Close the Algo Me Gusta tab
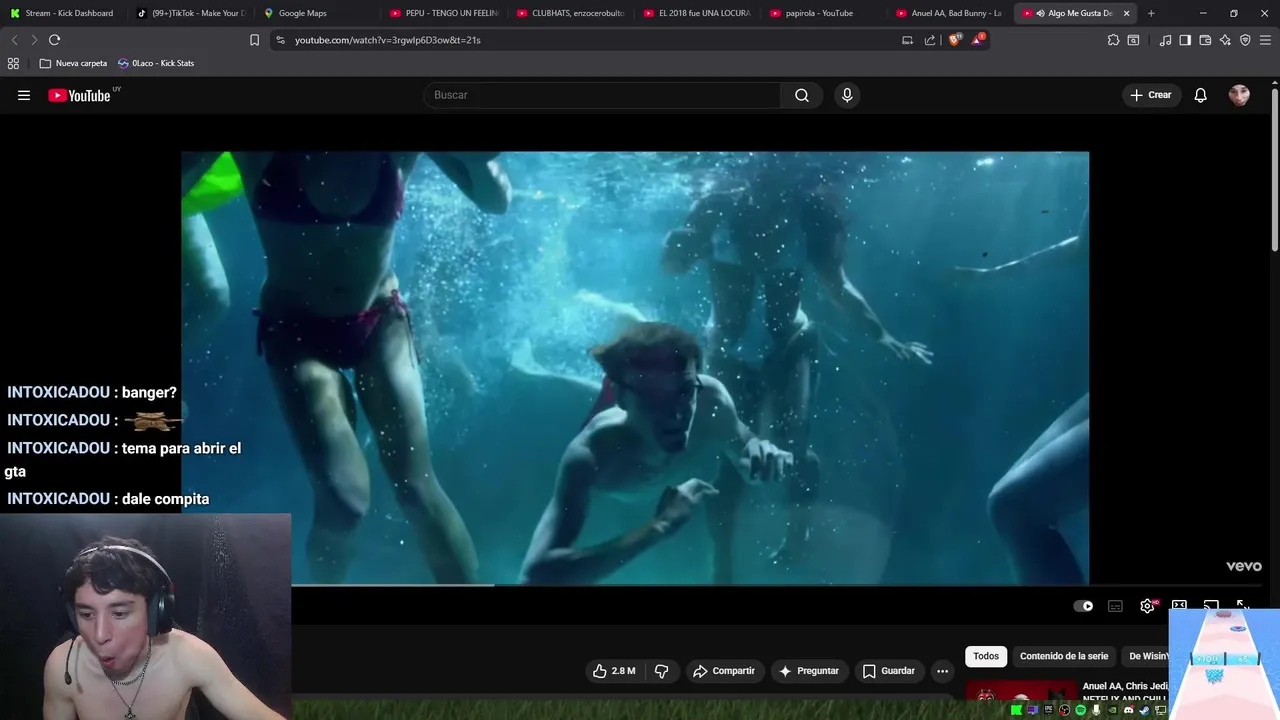This screenshot has width=1280, height=720. 1126,13
